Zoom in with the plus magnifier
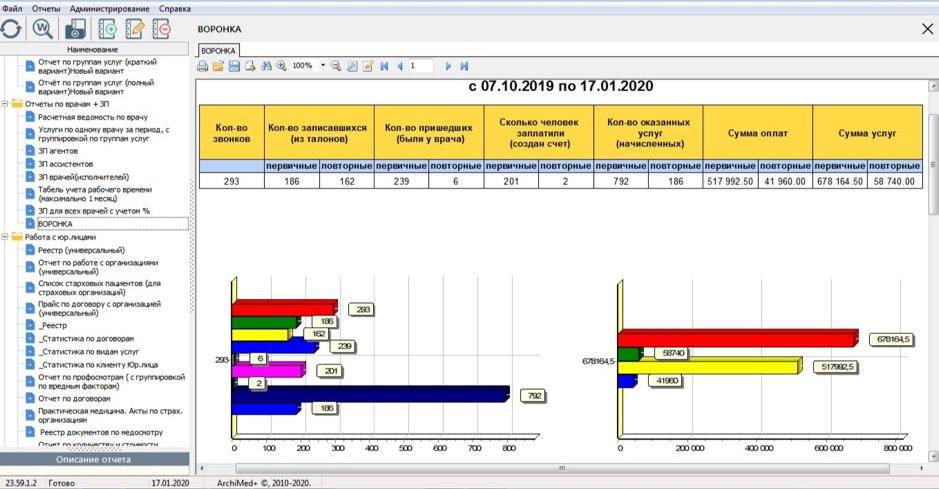This screenshot has height=489, width=939. coord(281,66)
